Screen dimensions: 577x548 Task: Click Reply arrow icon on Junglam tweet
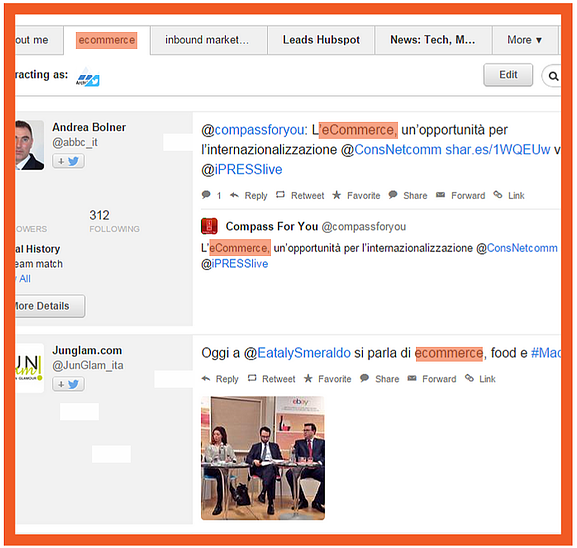pos(206,378)
